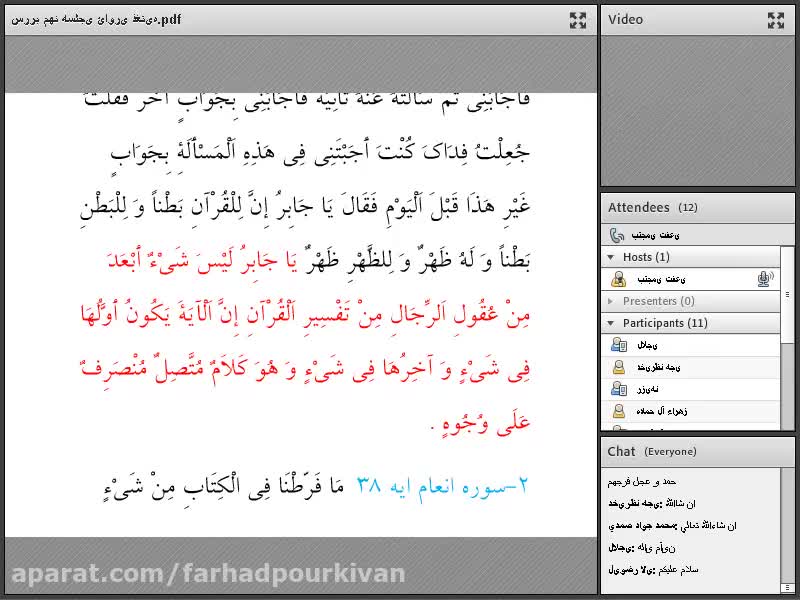Expand the Presenters (0) group
The width and height of the screenshot is (800, 600).
click(x=612, y=301)
